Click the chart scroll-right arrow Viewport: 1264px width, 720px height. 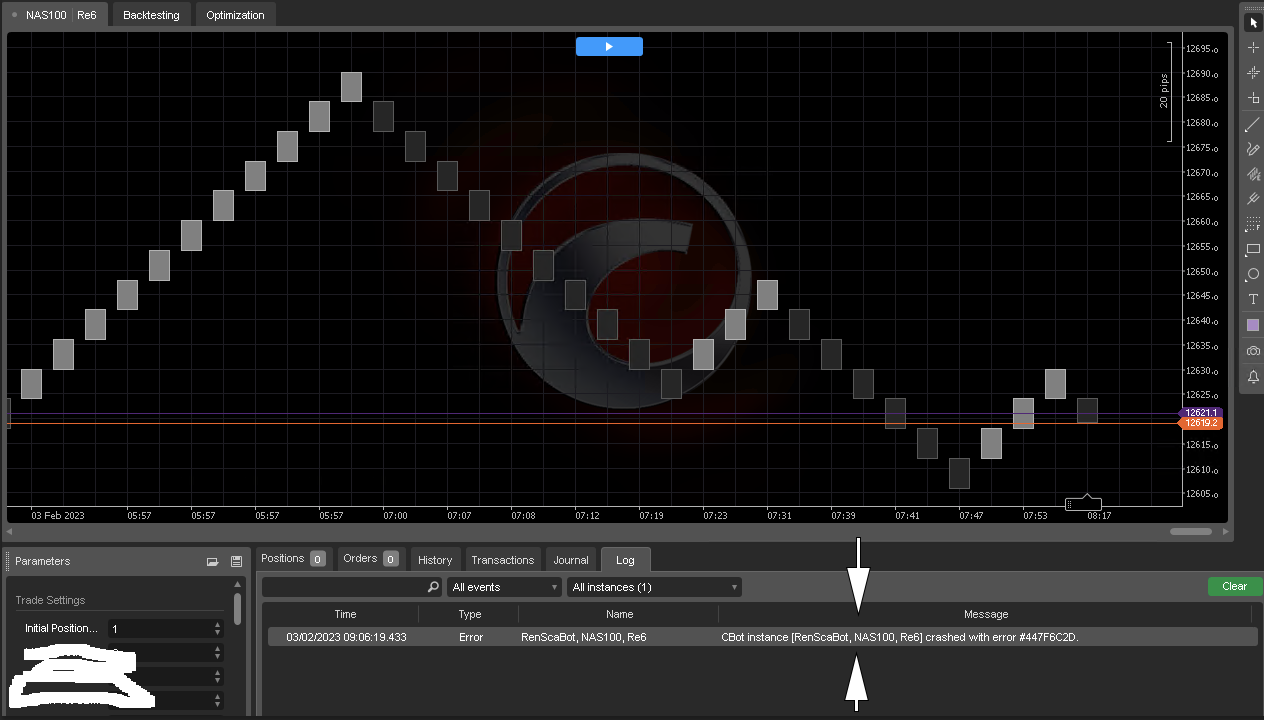tap(1226, 532)
